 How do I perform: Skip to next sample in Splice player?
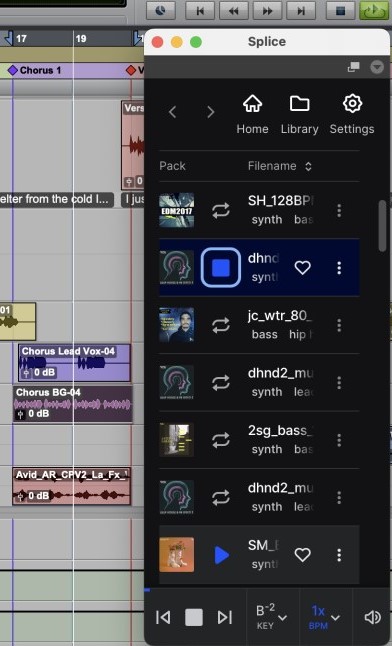pos(225,617)
